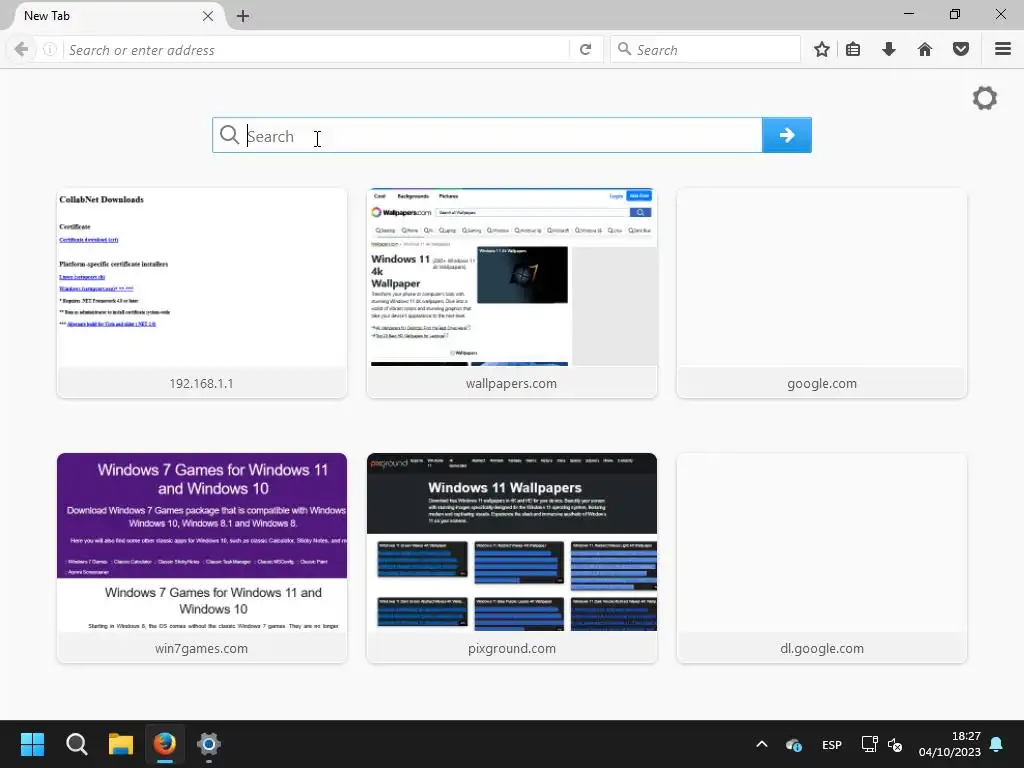Click the Search or enter address bar

[x=317, y=50]
